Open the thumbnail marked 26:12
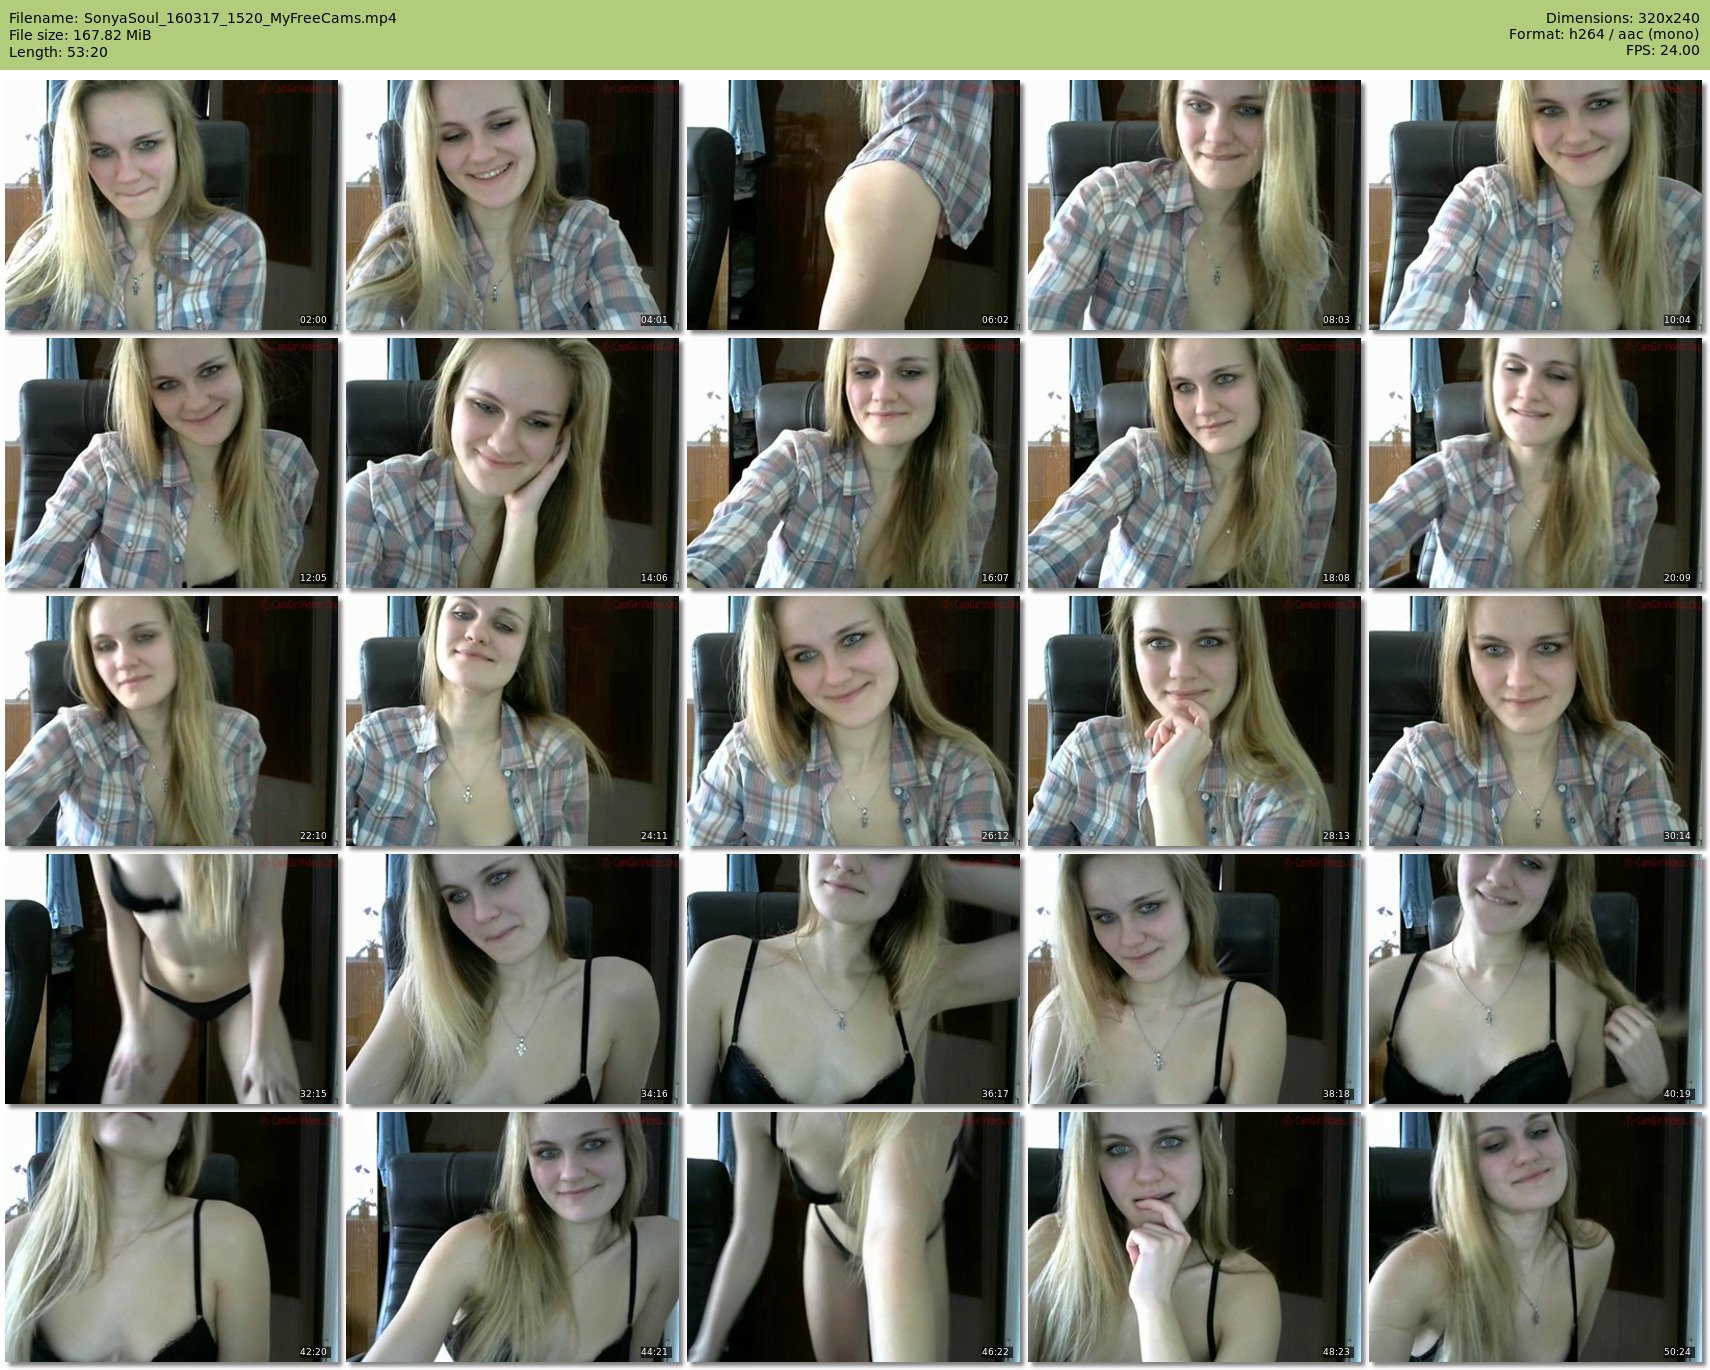Image resolution: width=1710 pixels, height=1370 pixels. coord(853,721)
